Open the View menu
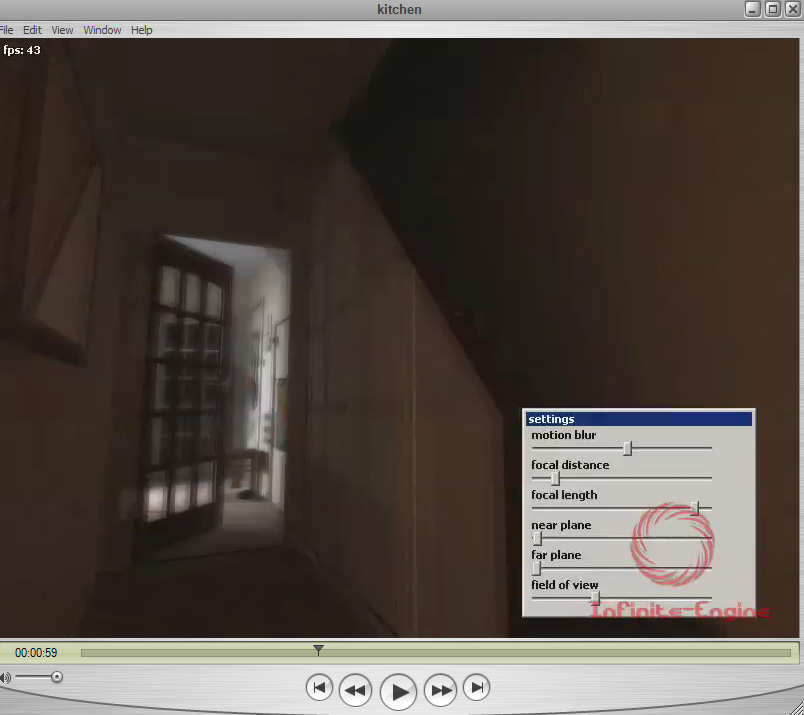The height and width of the screenshot is (715, 804). point(62,30)
